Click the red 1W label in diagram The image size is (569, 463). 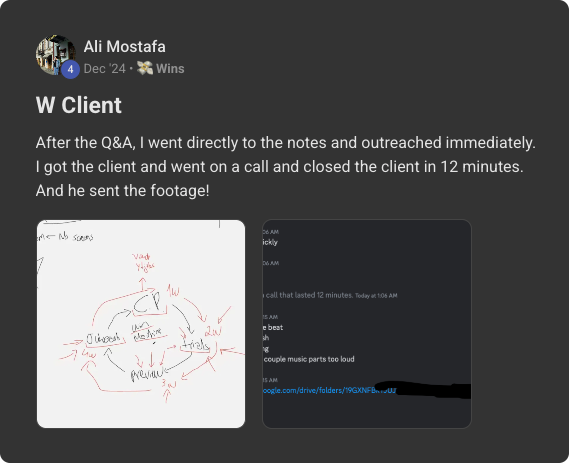pyautogui.click(x=173, y=291)
